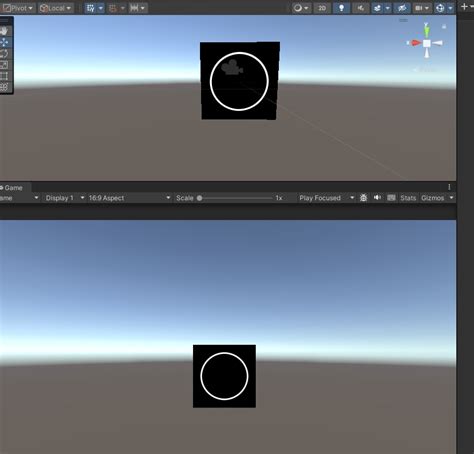Toggle hidden objects visibility icon

point(402,8)
